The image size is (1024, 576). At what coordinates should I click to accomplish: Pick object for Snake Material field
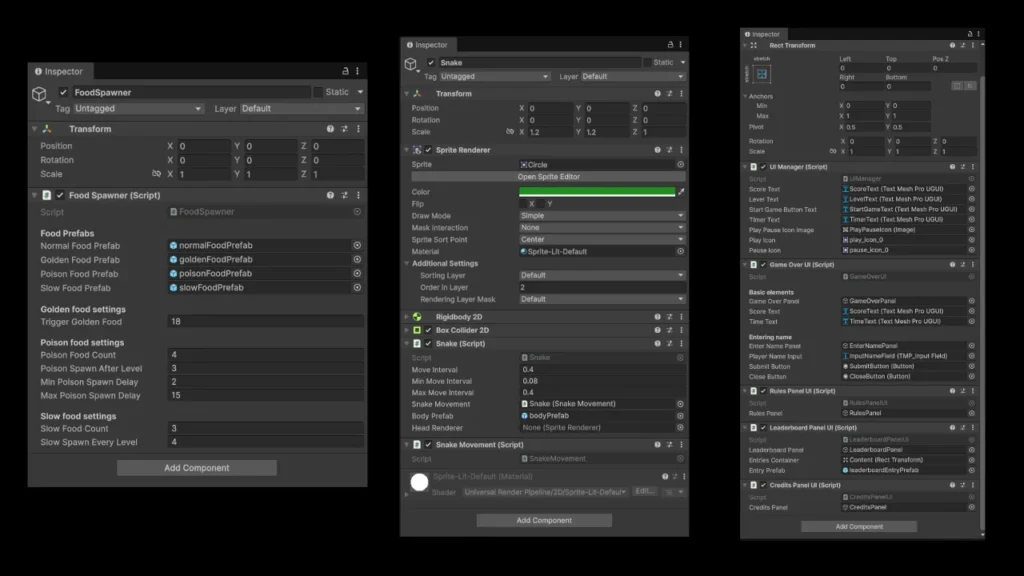[x=680, y=251]
